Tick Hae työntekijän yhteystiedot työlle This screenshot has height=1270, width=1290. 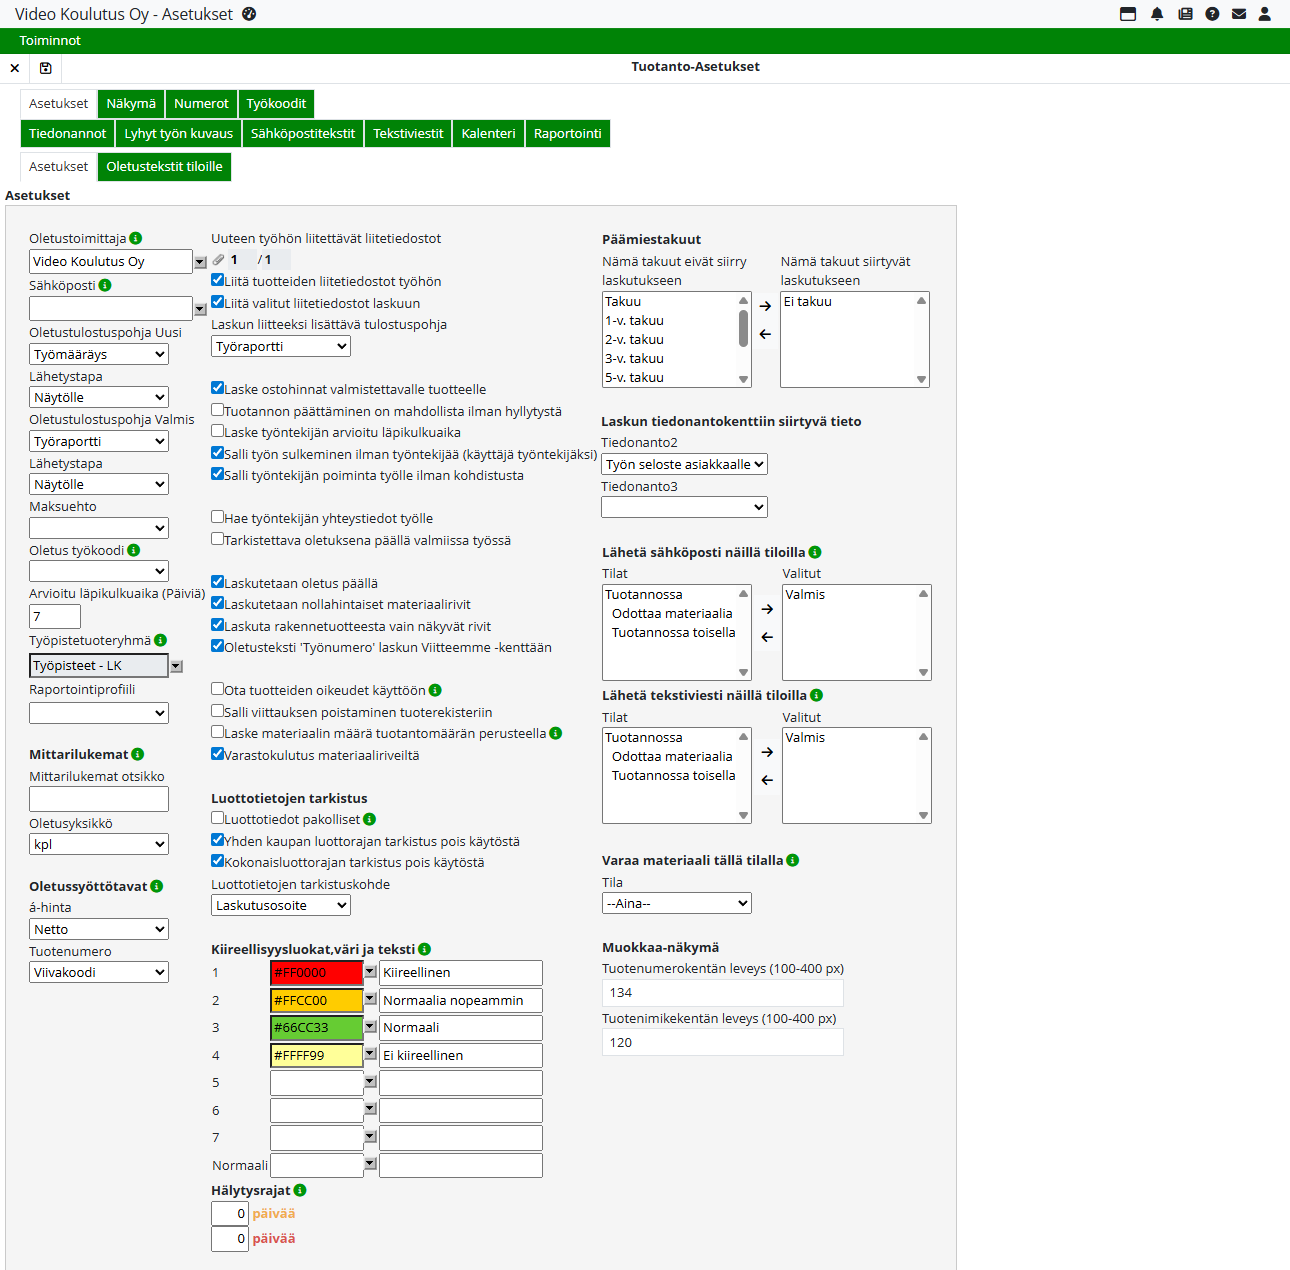tap(217, 517)
